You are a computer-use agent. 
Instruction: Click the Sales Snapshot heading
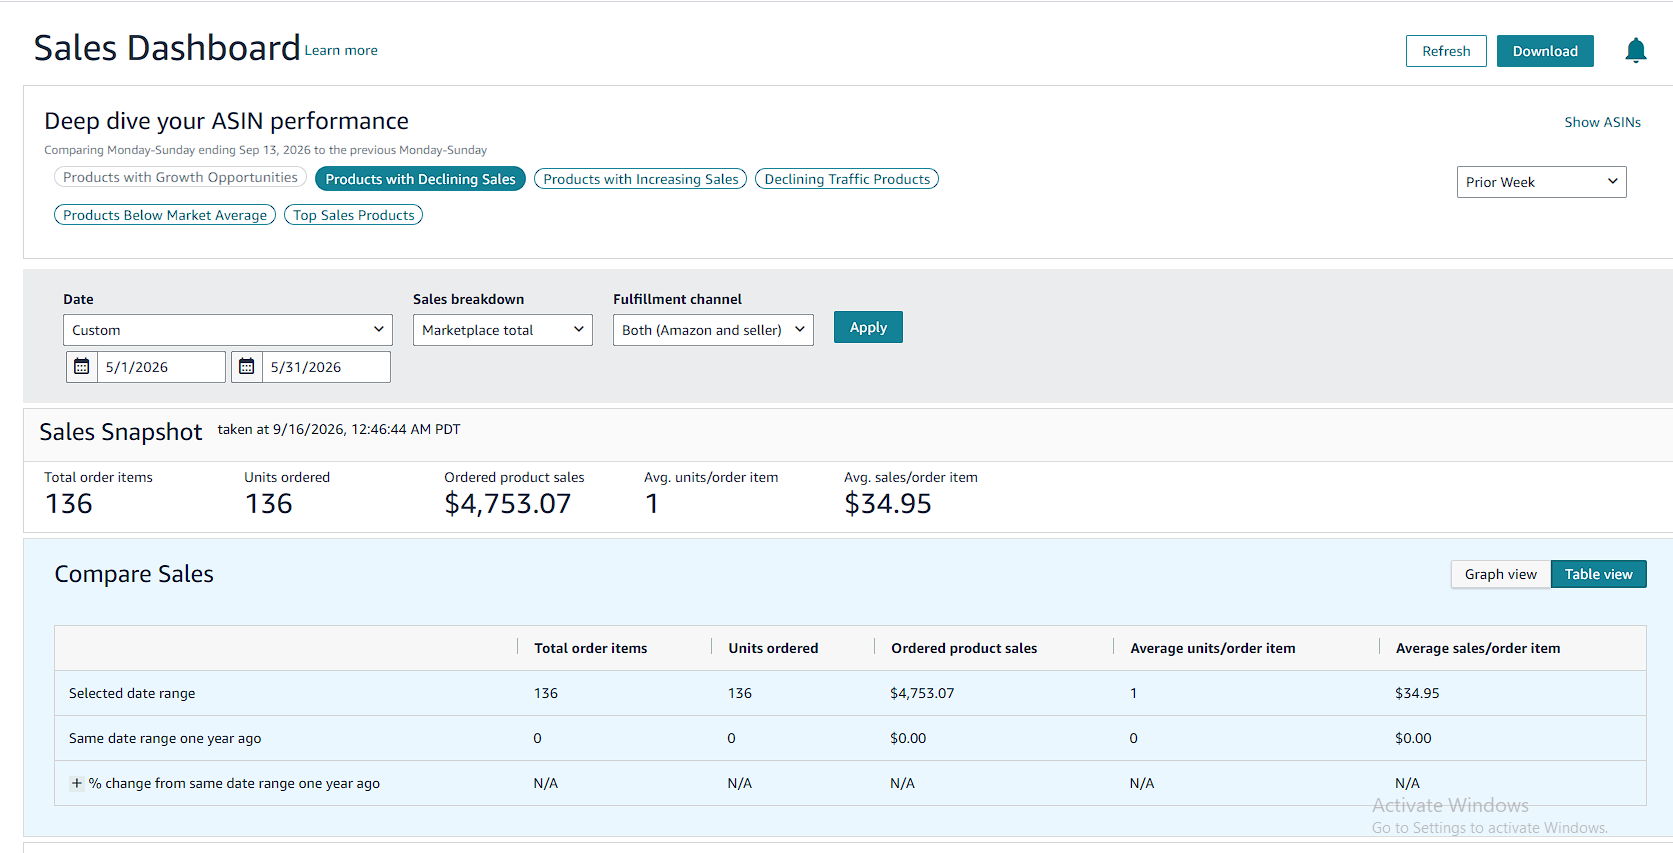(121, 432)
